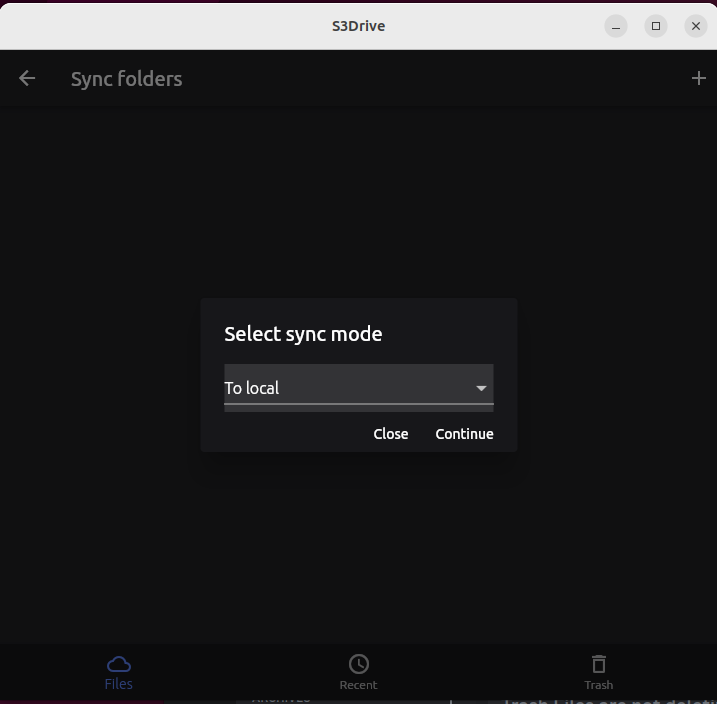Click the back arrow icon
Screen dimensions: 717x704
[27, 78]
